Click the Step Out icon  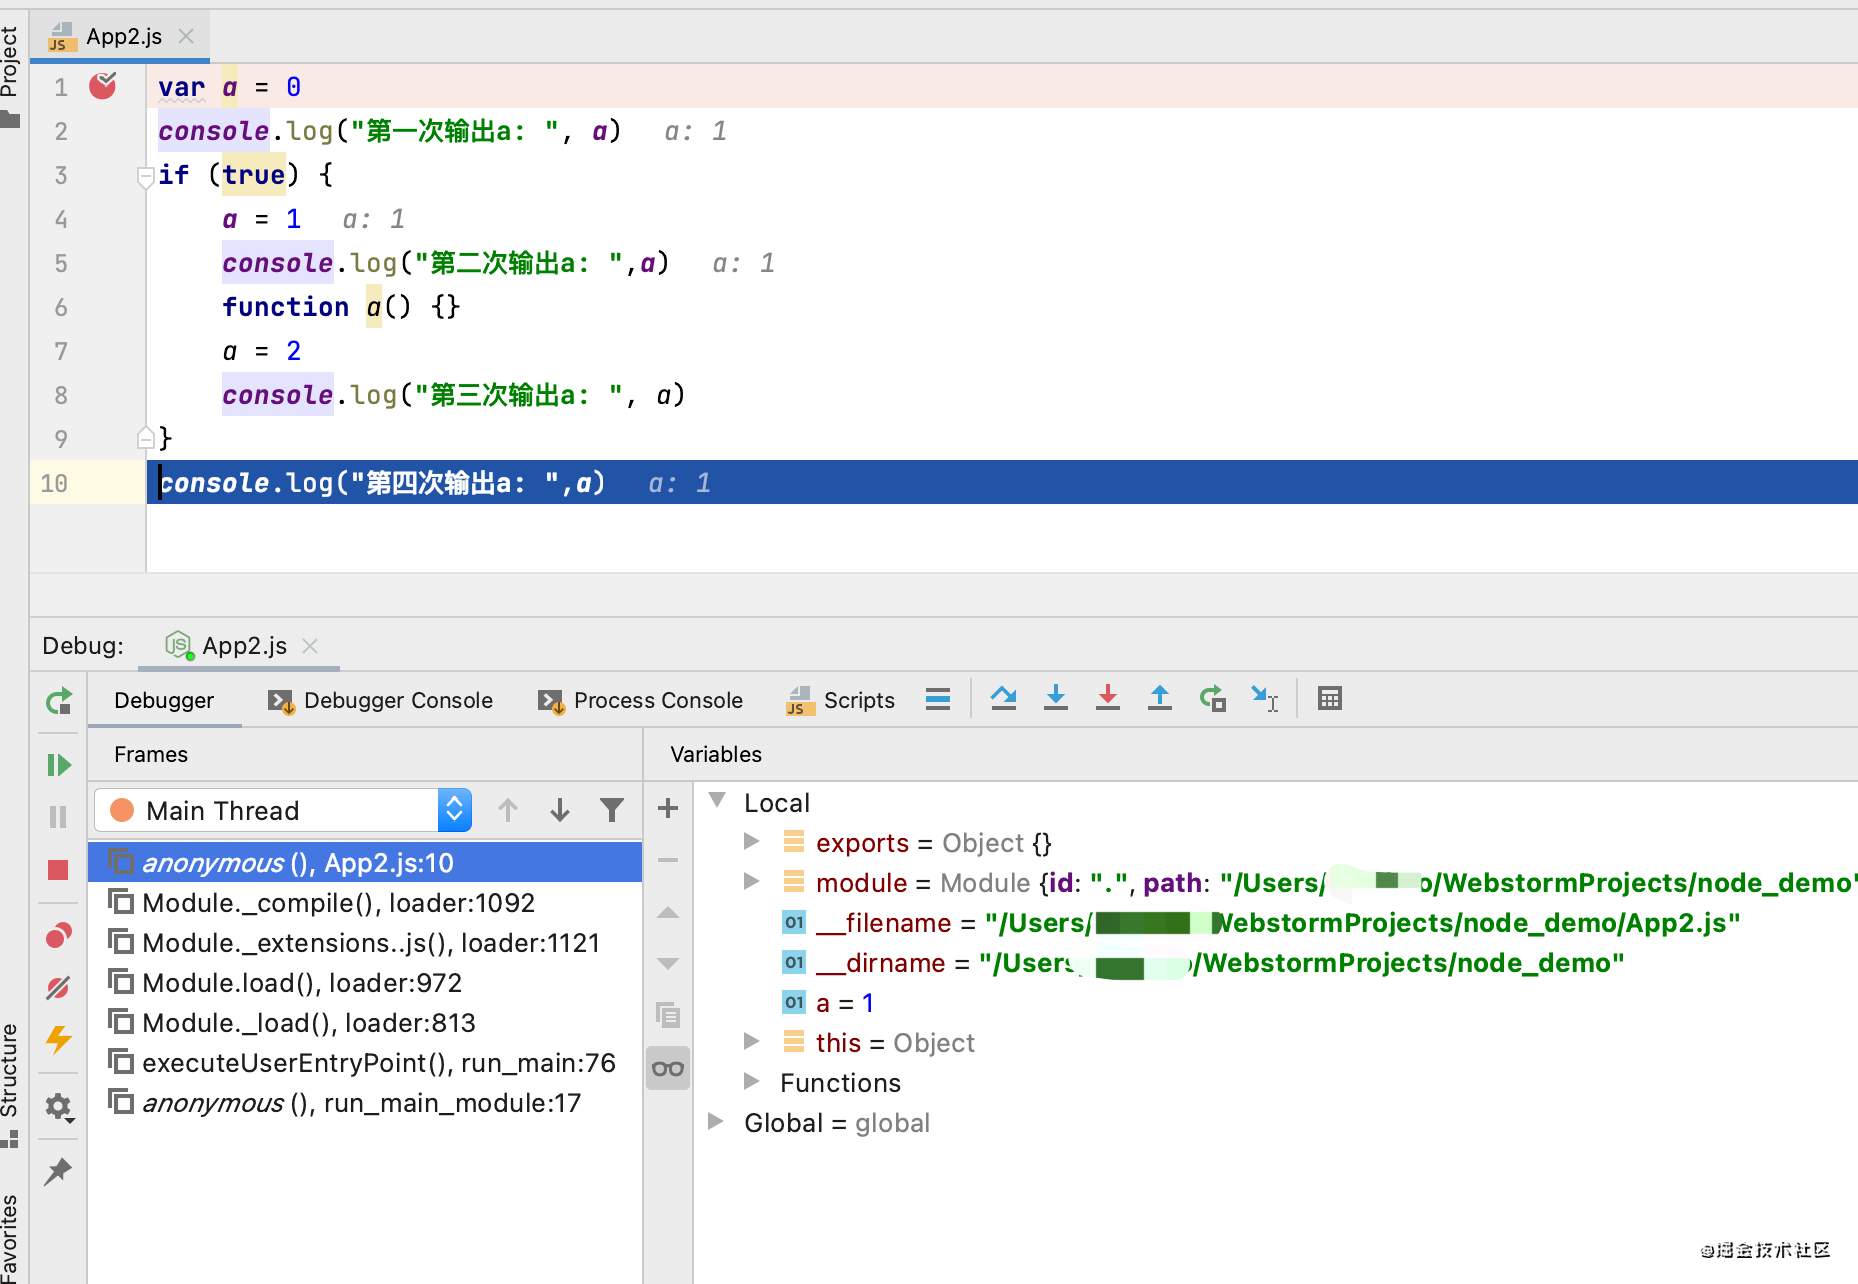(1160, 698)
